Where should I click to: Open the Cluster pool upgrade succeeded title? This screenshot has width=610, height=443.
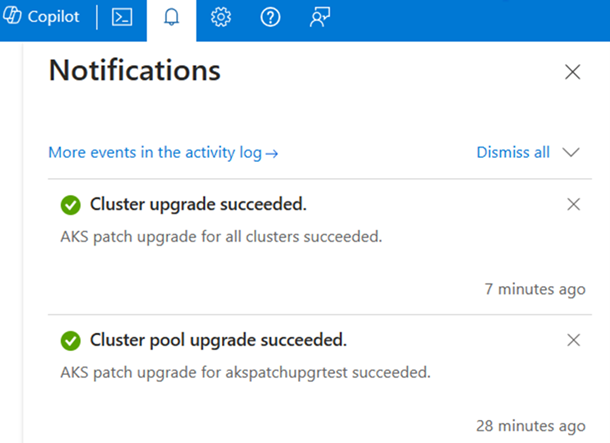[218, 341]
